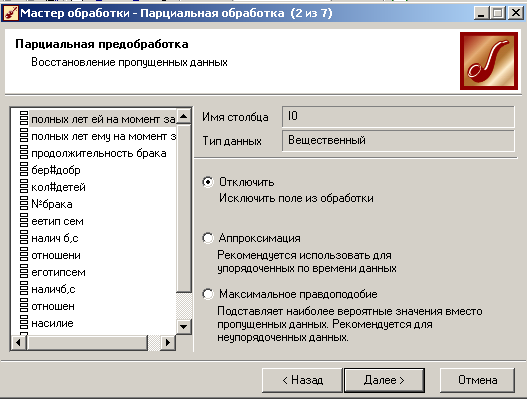Click the wizard icon in the title bar
527x399 pixels.
click(10, 13)
